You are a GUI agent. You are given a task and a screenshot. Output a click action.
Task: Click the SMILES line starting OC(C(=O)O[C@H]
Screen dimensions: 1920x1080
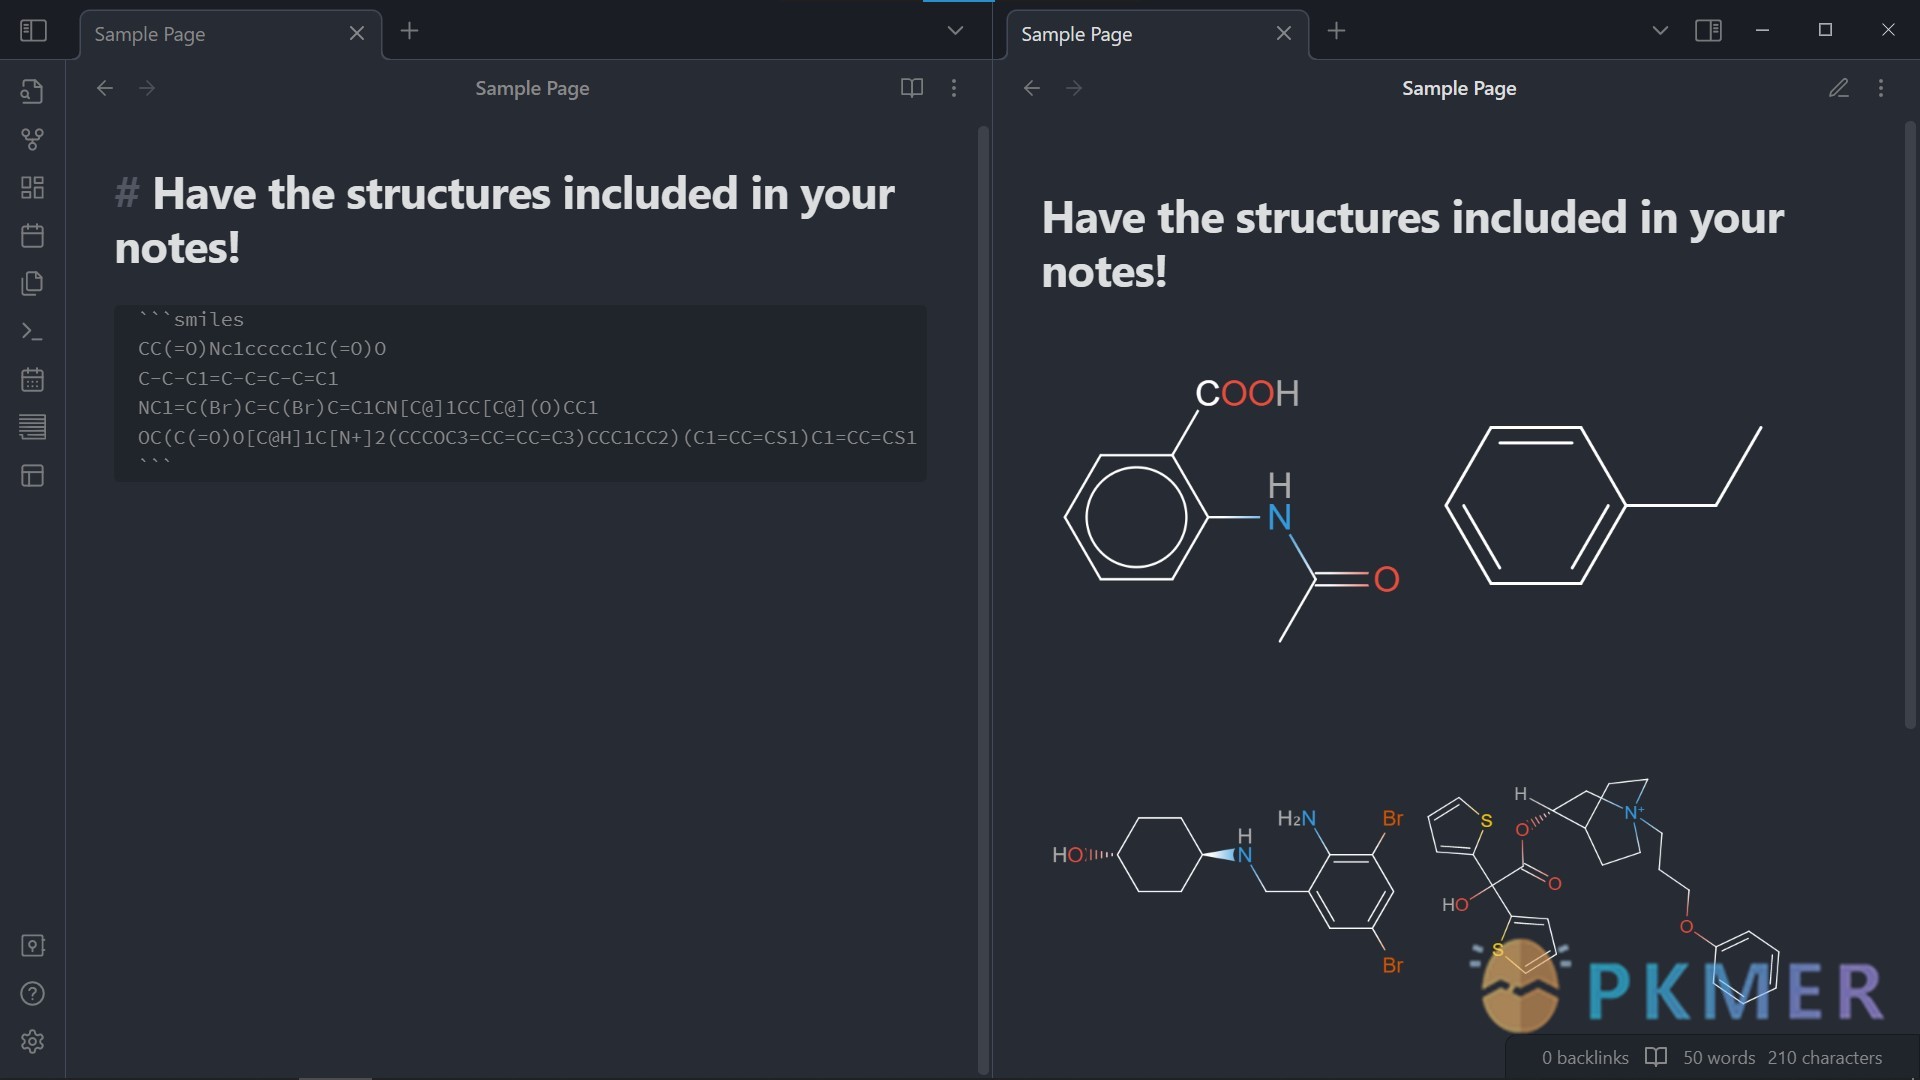coord(527,437)
